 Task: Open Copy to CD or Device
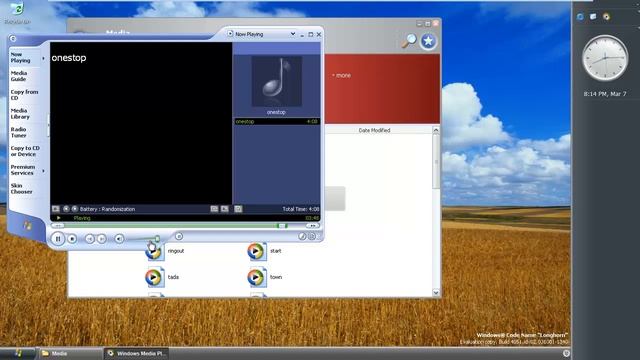pos(25,151)
